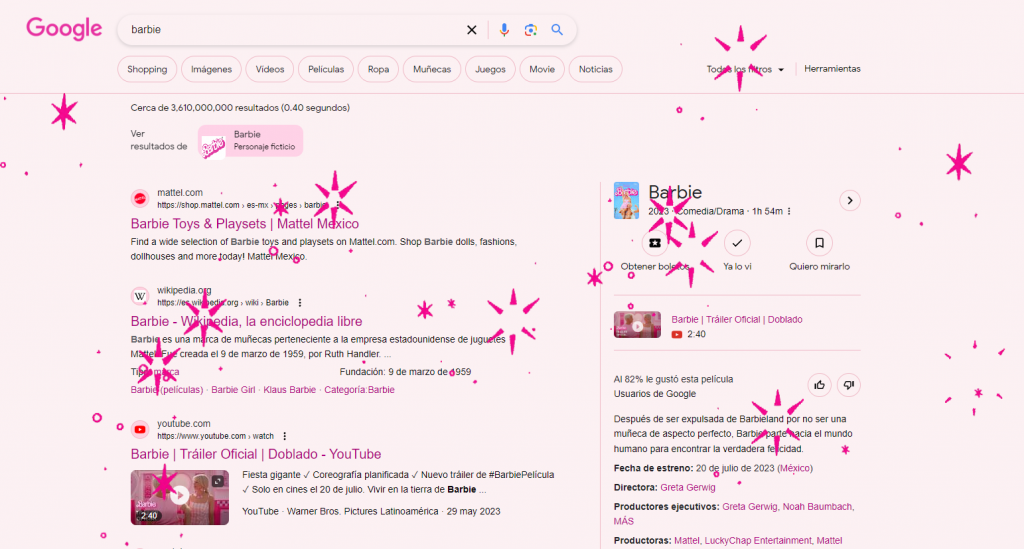Viewport: 1024px width, 549px height.
Task: Open more options beside 1h 54m
Action: click(789, 212)
